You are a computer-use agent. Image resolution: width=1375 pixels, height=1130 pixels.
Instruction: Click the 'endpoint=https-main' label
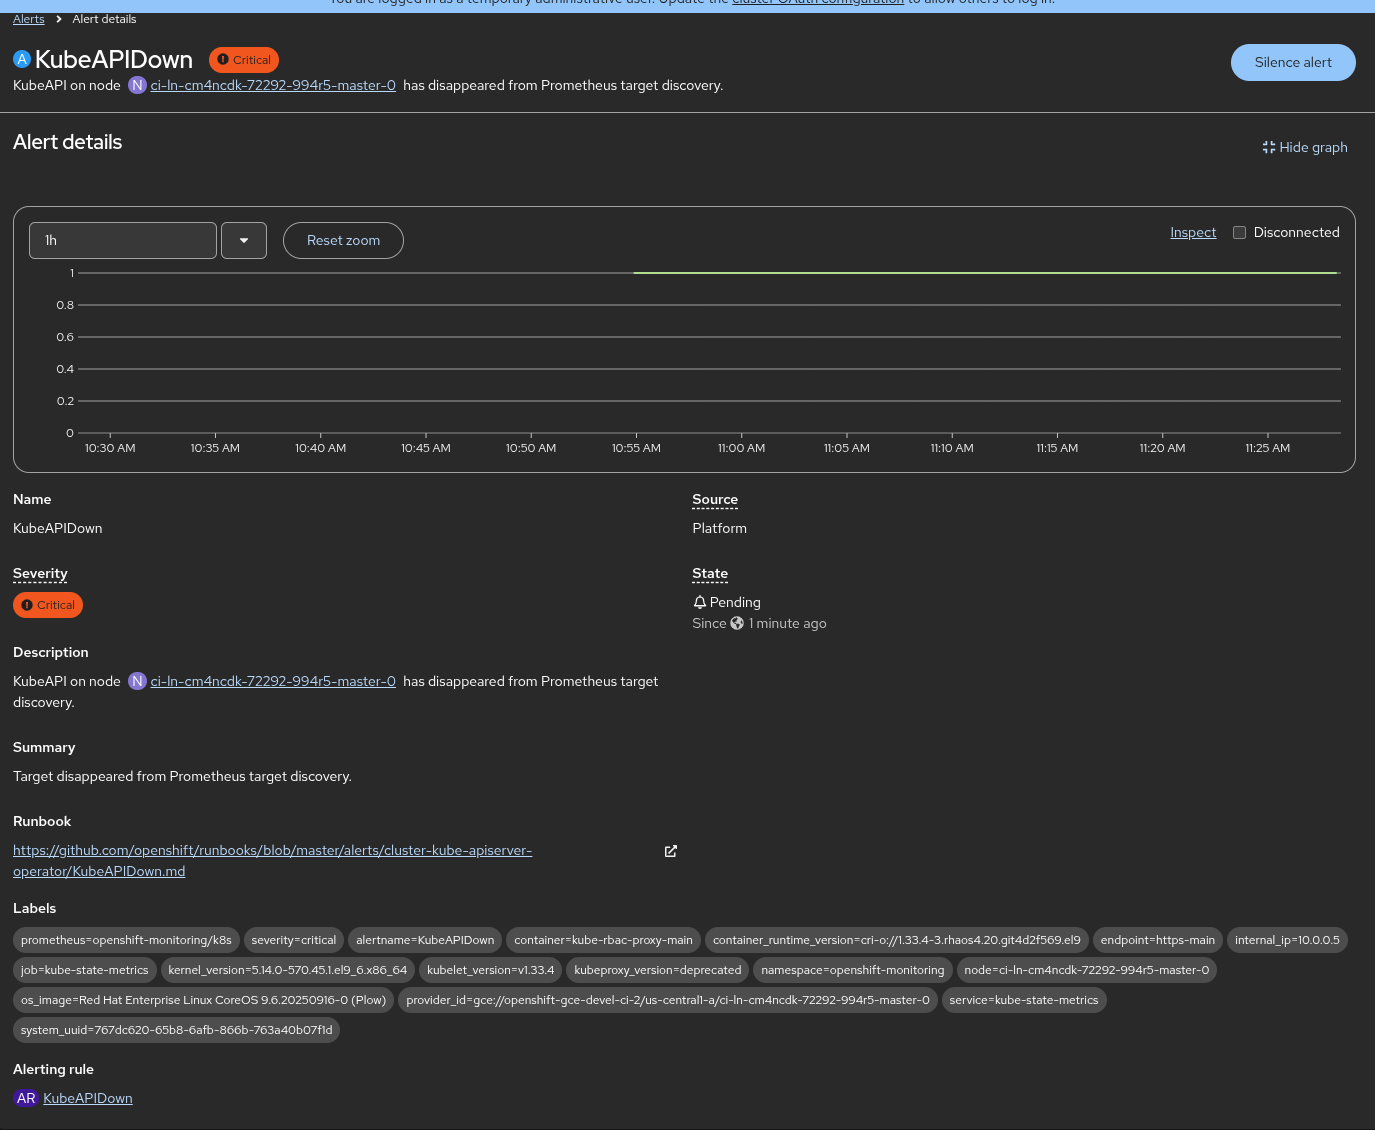(x=1158, y=940)
